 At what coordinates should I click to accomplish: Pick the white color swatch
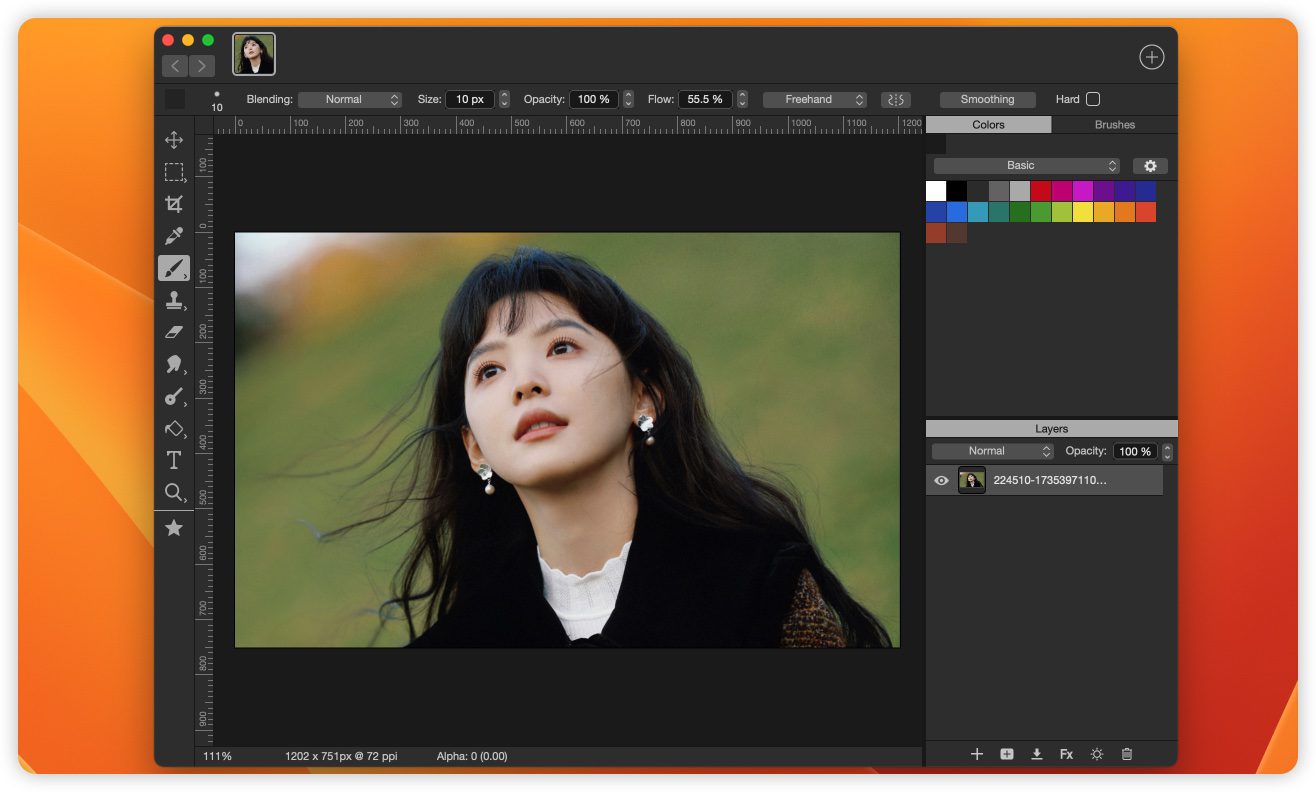click(x=936, y=191)
